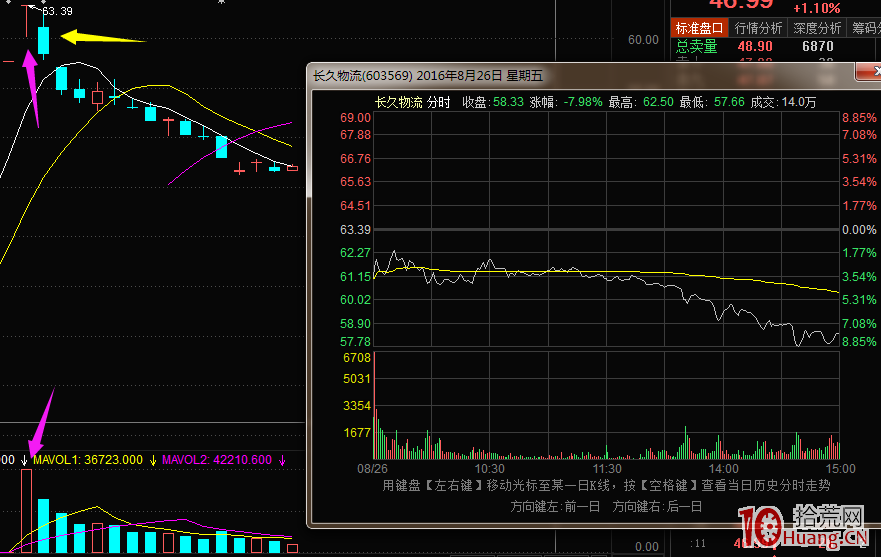Click the 69.00 price axis label
The height and width of the screenshot is (557, 881).
(355, 118)
